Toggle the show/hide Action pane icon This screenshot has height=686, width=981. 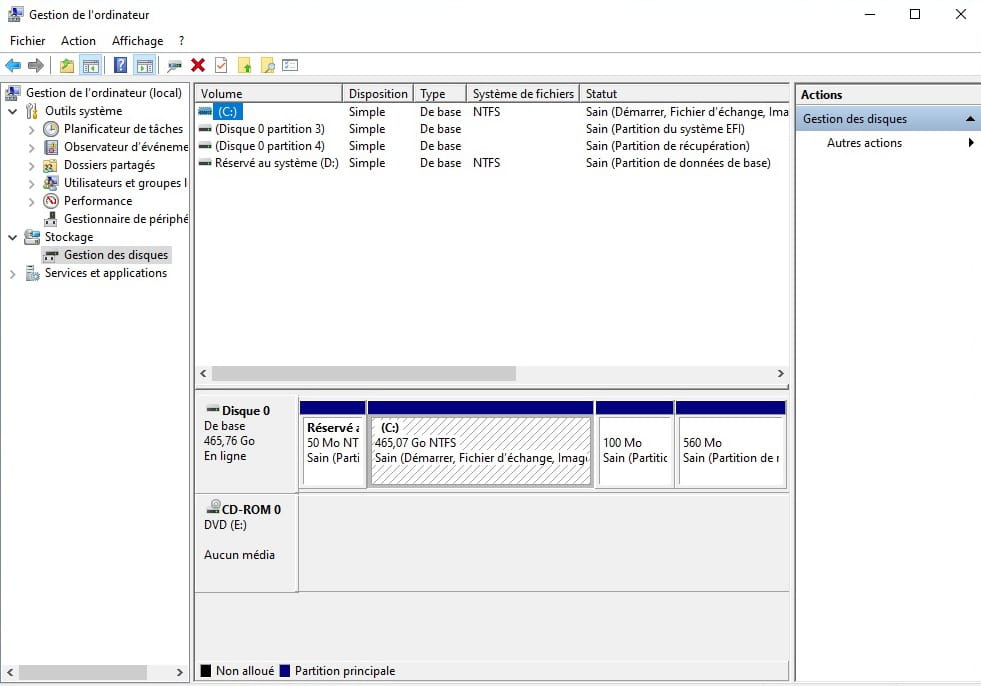145,66
